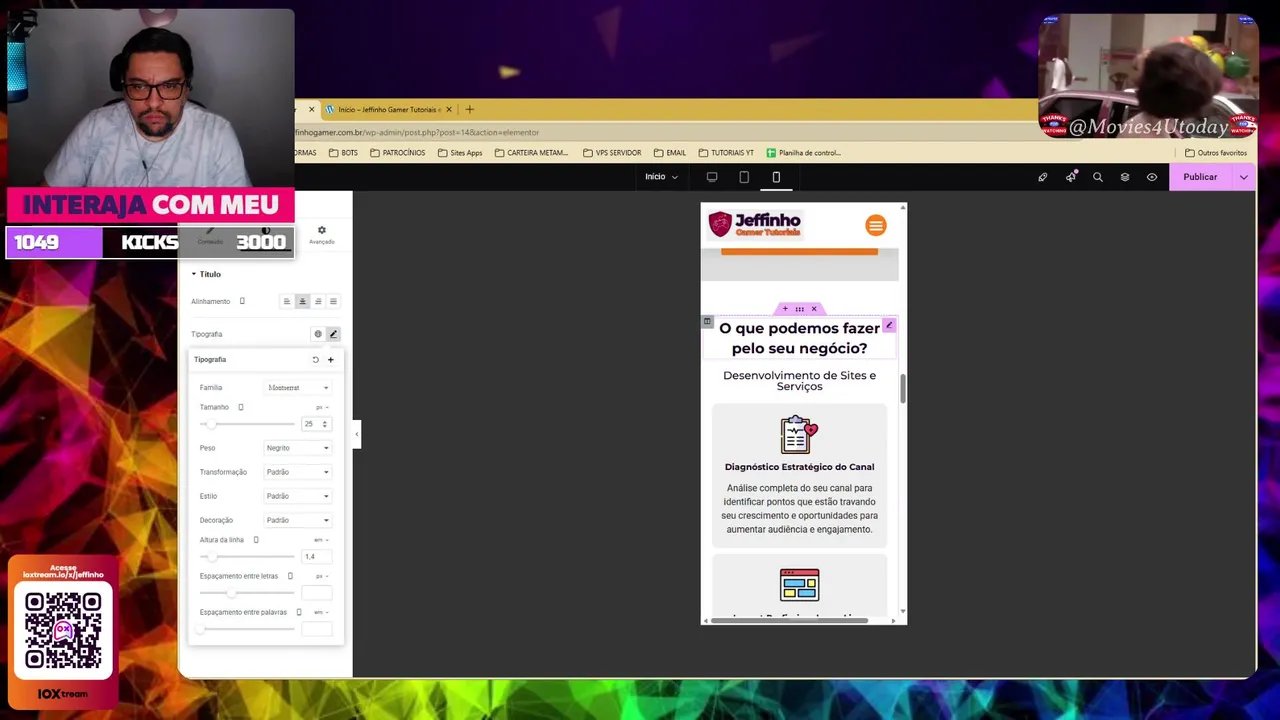Click the container handle left of heading
Viewport: 1280px width, 720px height.
point(707,322)
